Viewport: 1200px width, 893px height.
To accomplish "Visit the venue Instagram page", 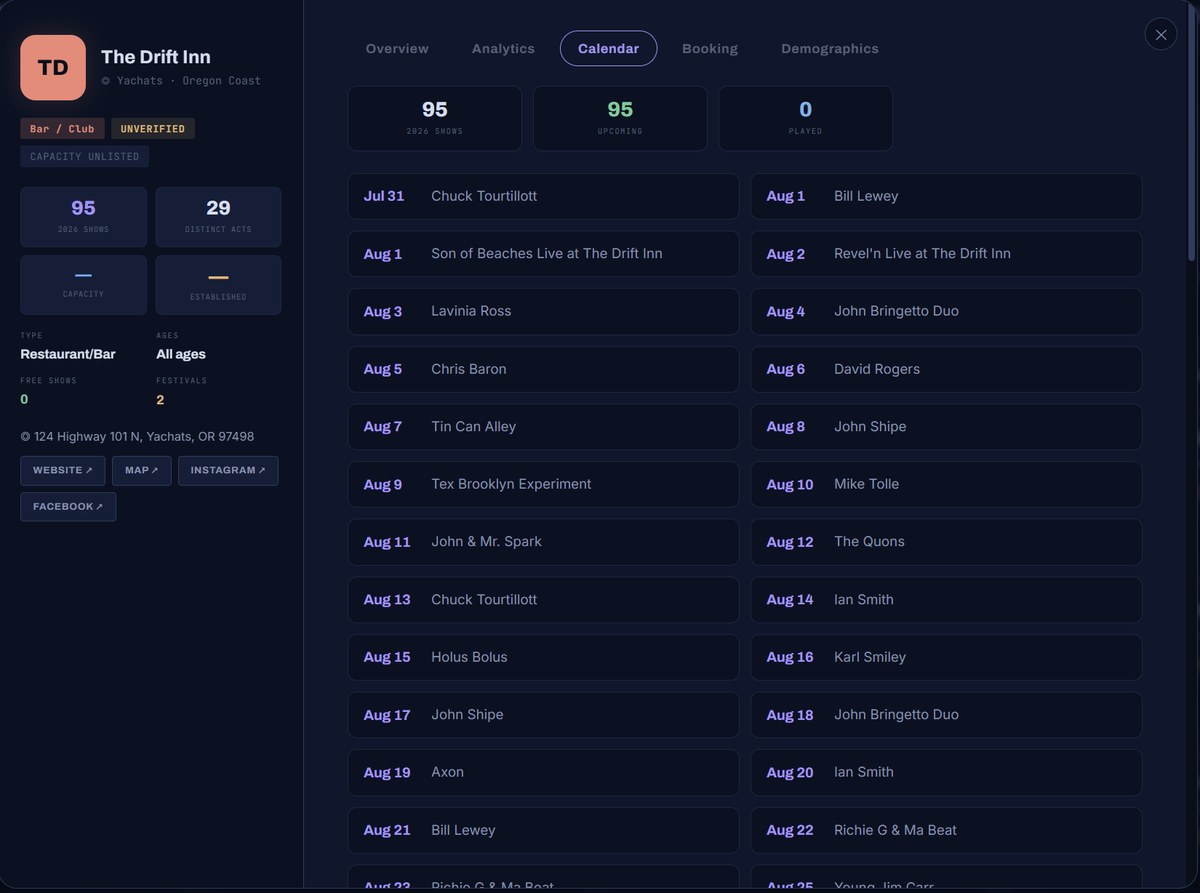I will [x=228, y=470].
